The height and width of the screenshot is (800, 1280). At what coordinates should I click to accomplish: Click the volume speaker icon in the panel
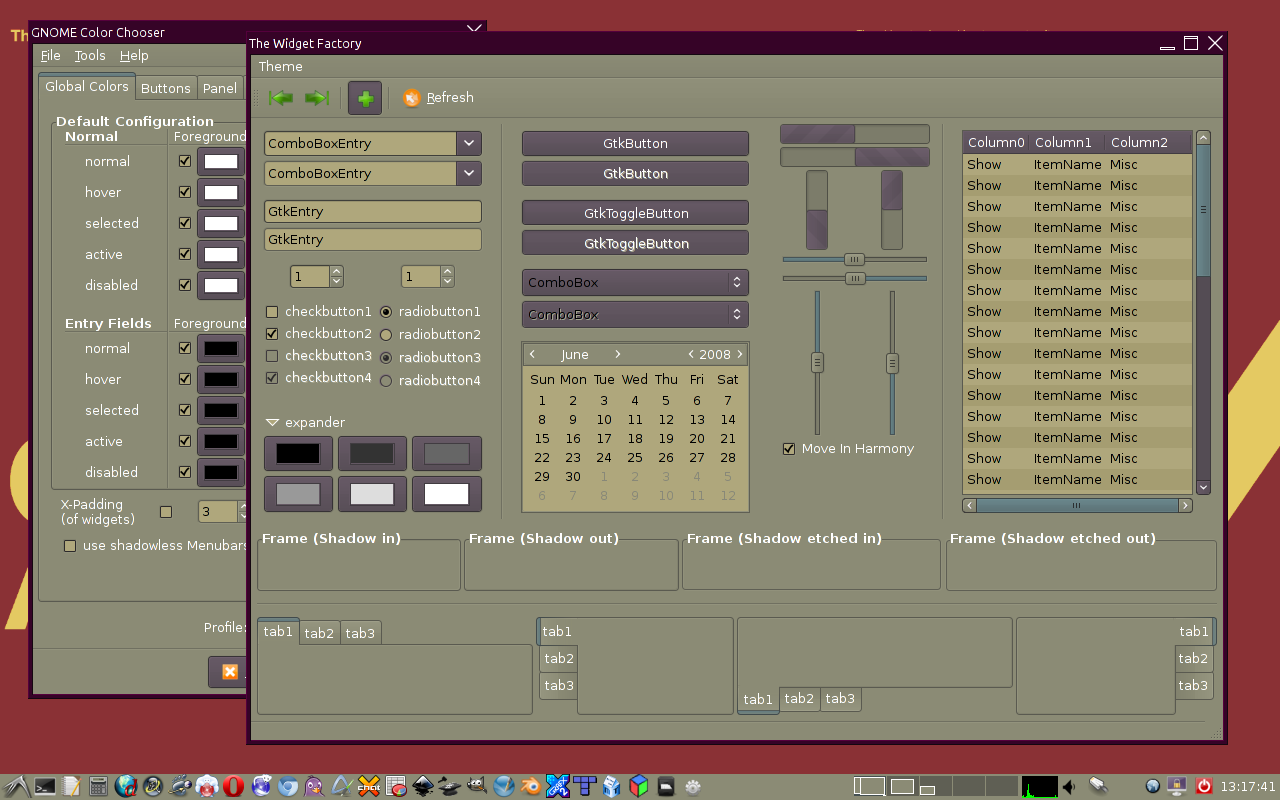[1069, 787]
